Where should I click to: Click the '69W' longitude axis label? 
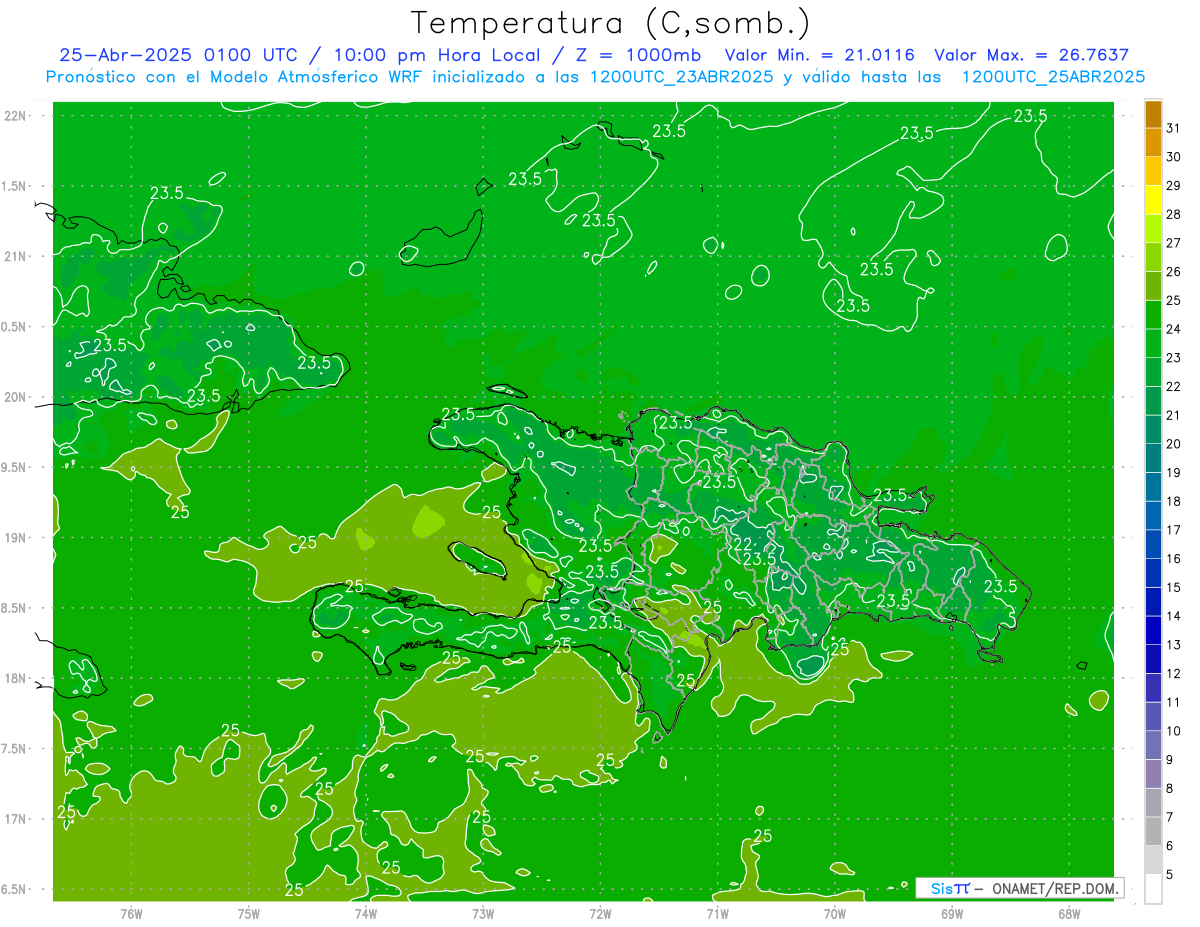951,913
